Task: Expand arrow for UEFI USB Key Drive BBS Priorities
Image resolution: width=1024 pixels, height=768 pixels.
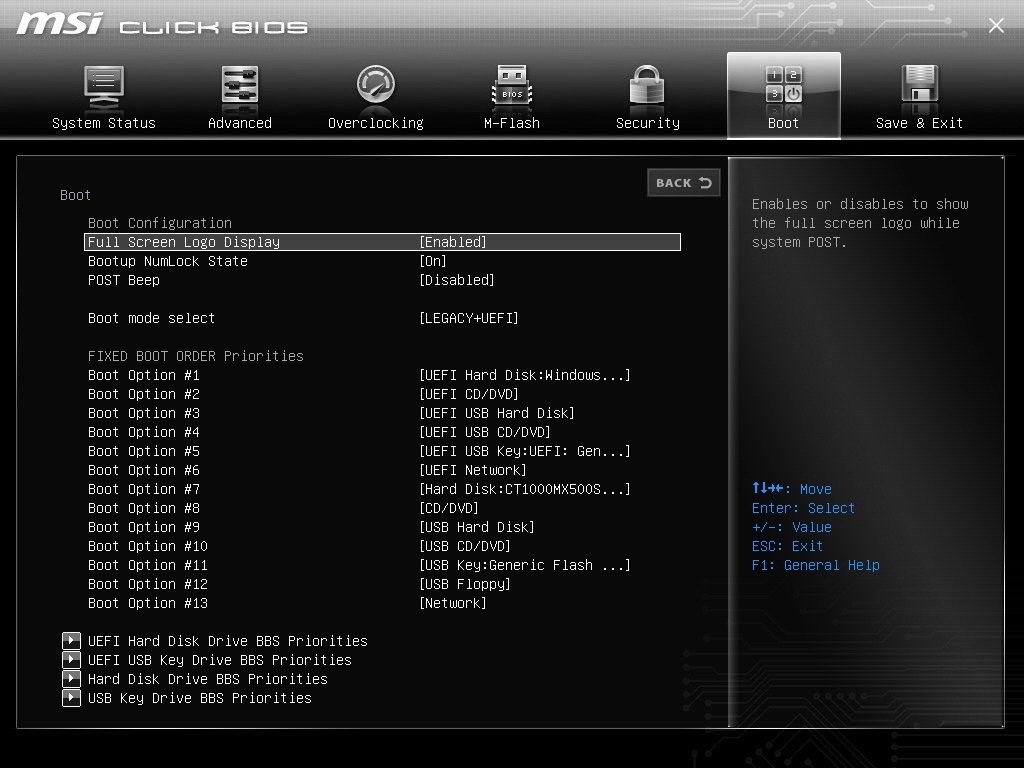Action: click(x=71, y=660)
